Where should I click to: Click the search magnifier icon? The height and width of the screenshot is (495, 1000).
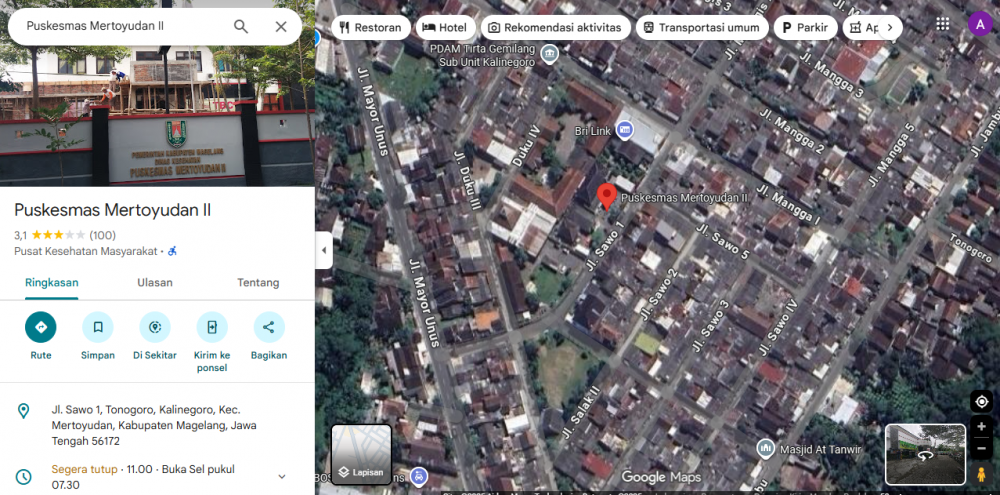(241, 27)
